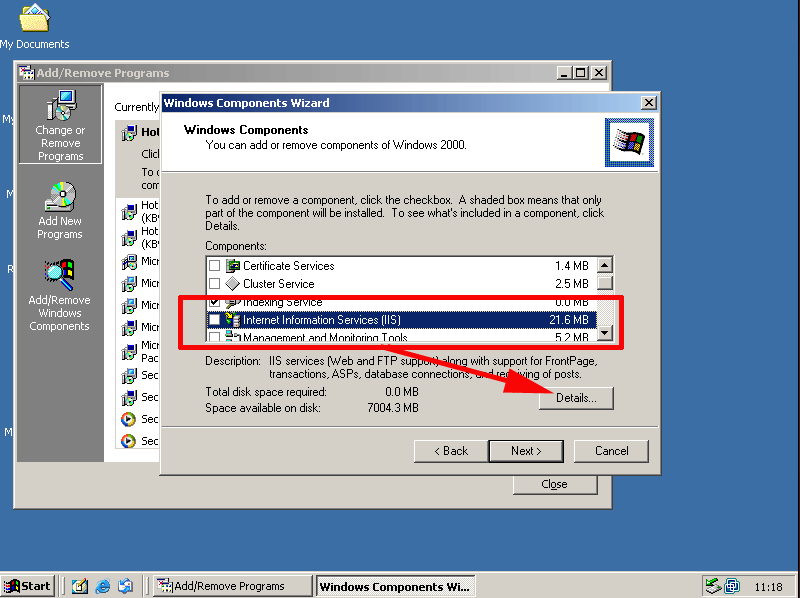
Task: Check the Certificate Services checkbox
Action: [x=214, y=266]
